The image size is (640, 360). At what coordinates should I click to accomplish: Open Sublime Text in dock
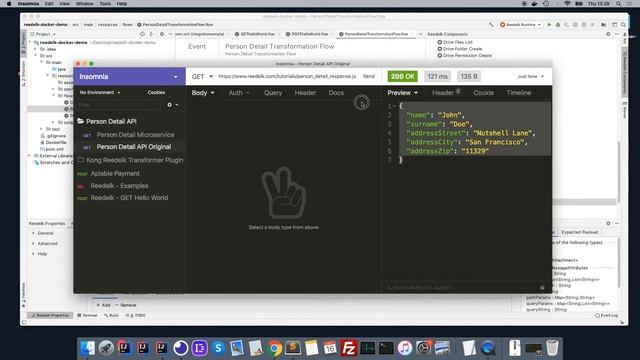(x=293, y=348)
